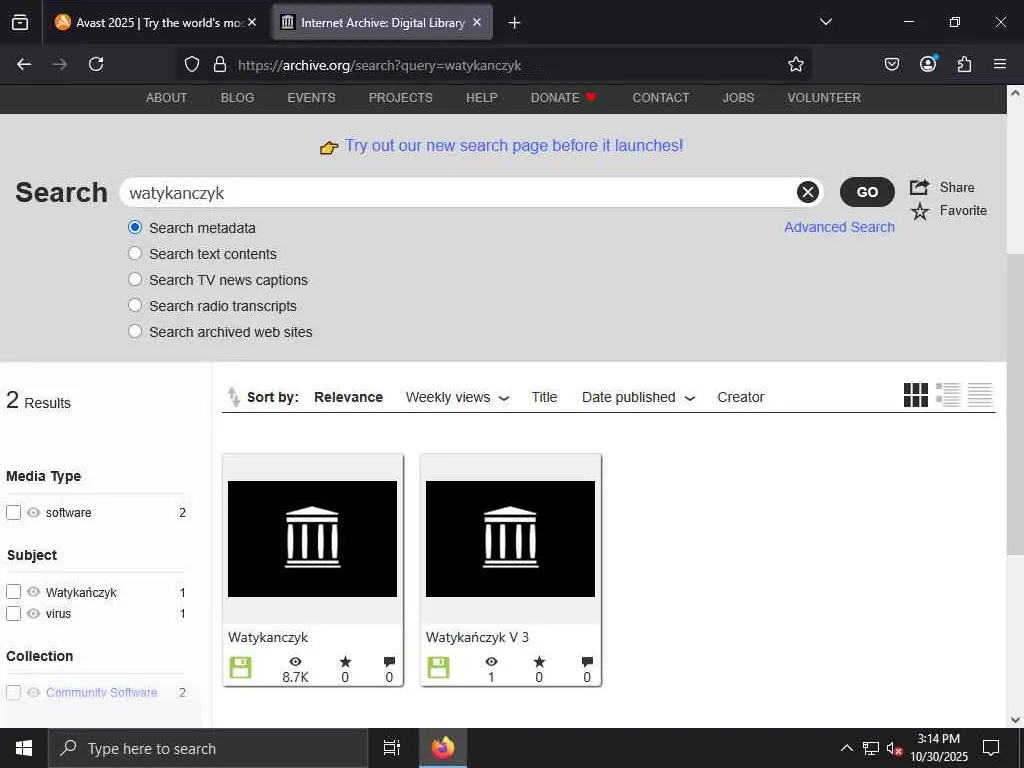This screenshot has height=768, width=1024.
Task: Select Search archived web sites option
Action: (135, 331)
